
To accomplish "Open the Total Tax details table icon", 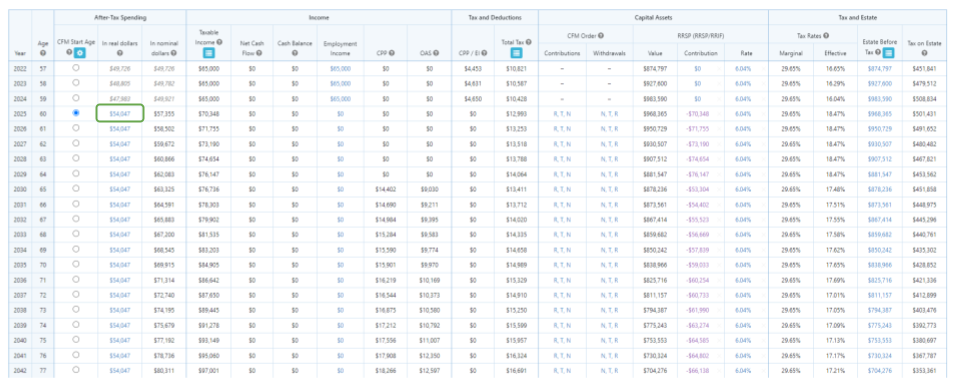I will tap(516, 53).
